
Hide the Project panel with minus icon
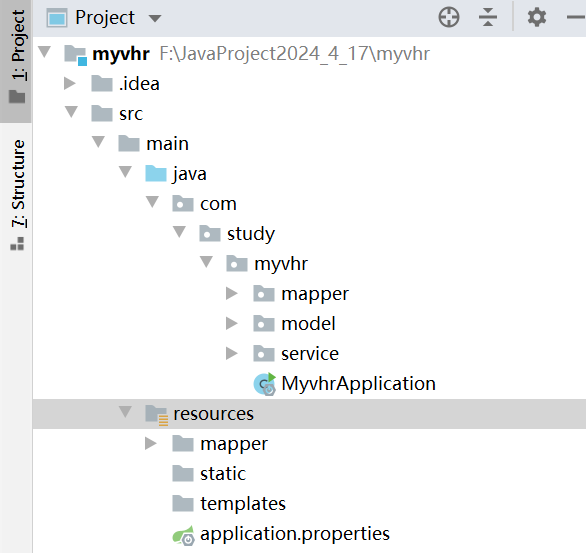(576, 18)
